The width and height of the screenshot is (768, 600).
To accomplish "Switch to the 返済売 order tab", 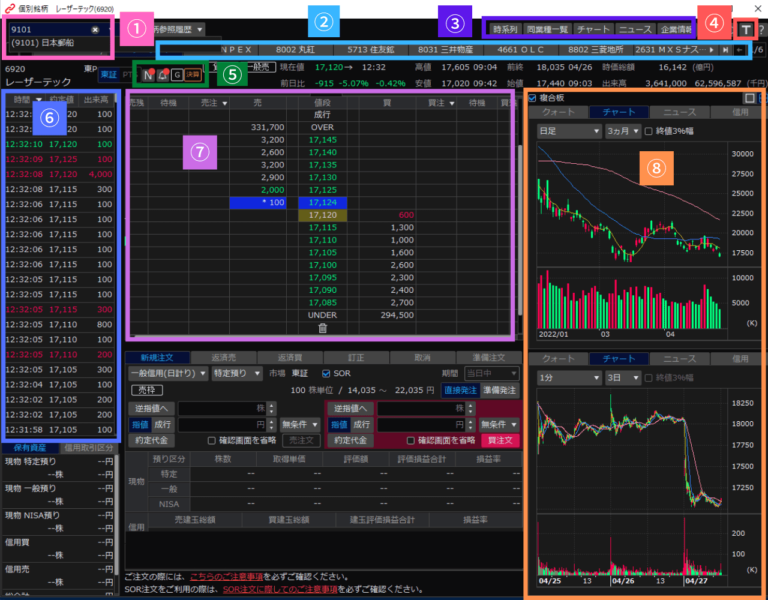I will (228, 357).
